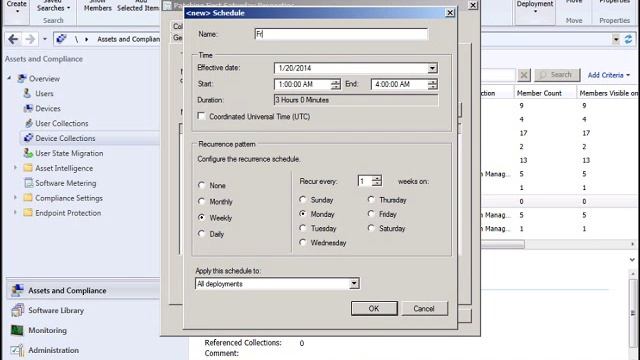Viewport: 640px width, 360px height.
Task: Go back with the navigation arrow
Action: tap(13, 39)
